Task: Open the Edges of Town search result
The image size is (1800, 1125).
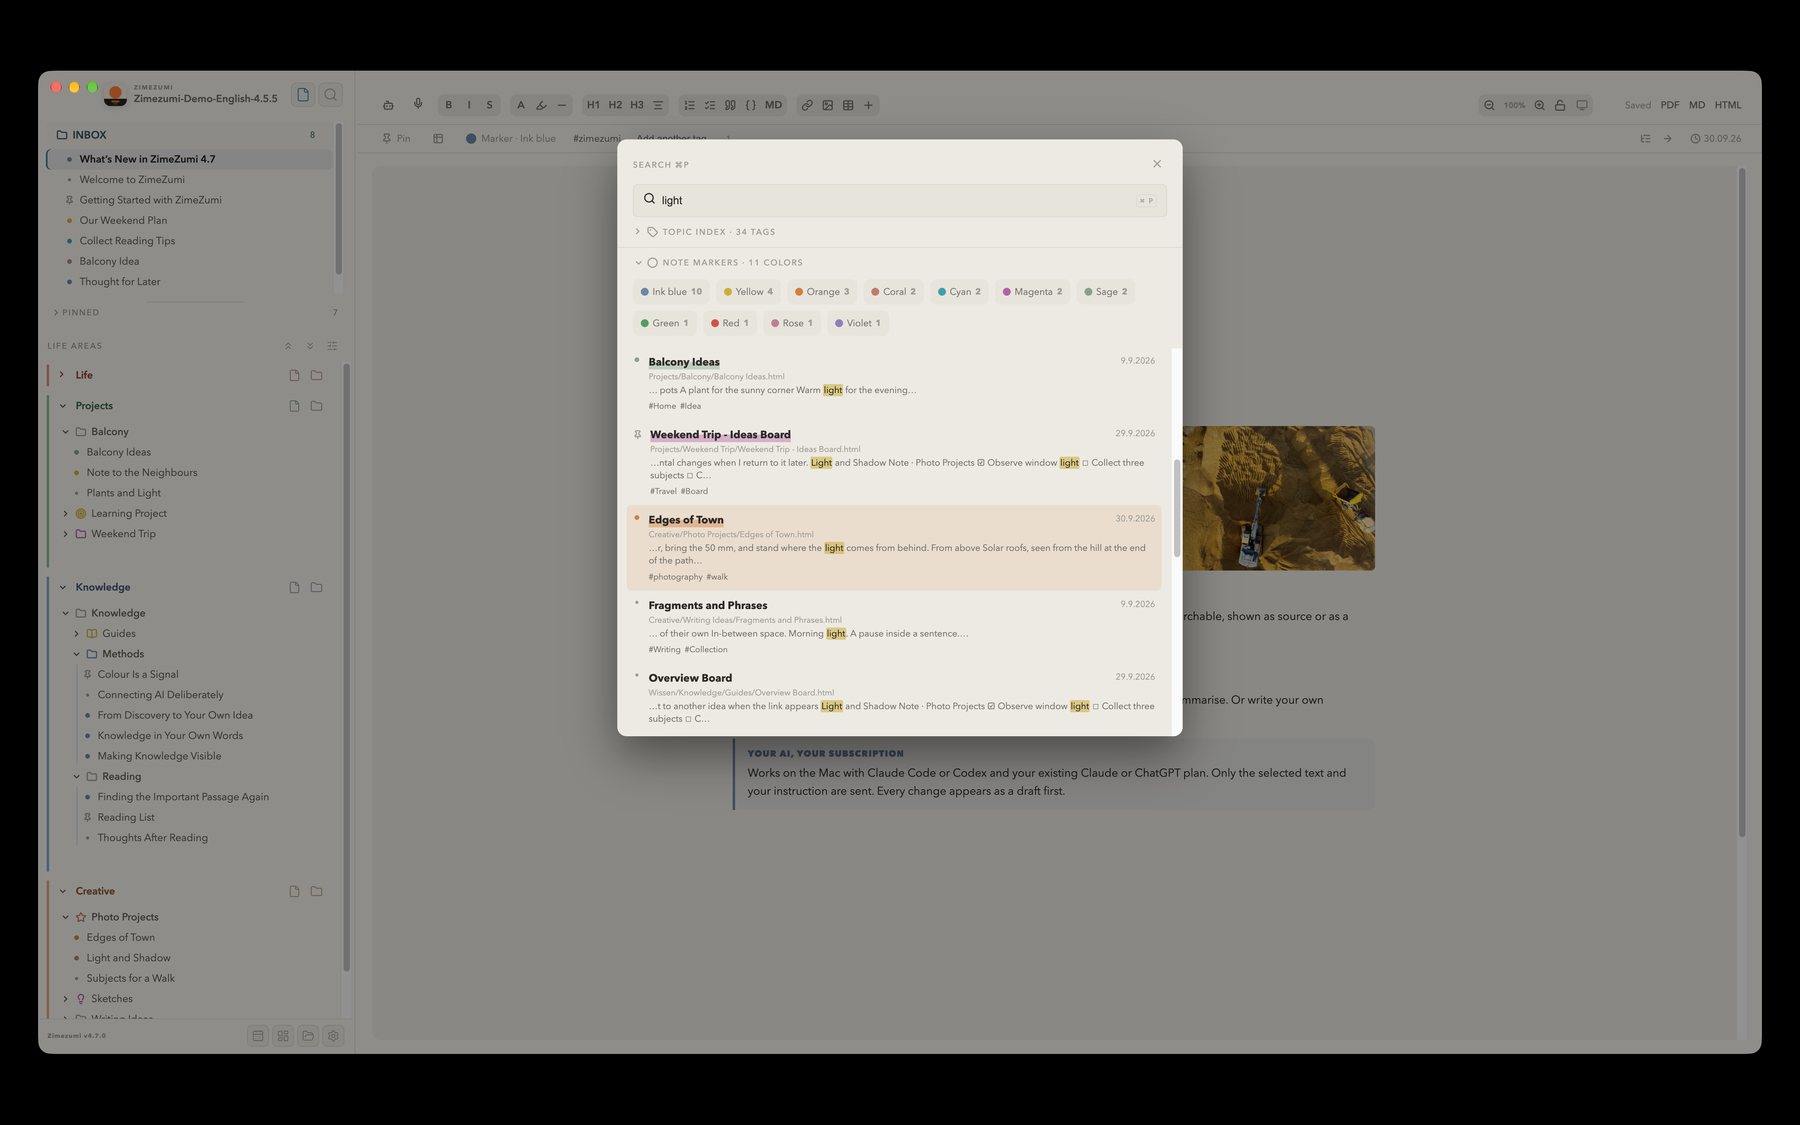Action: tap(894, 547)
